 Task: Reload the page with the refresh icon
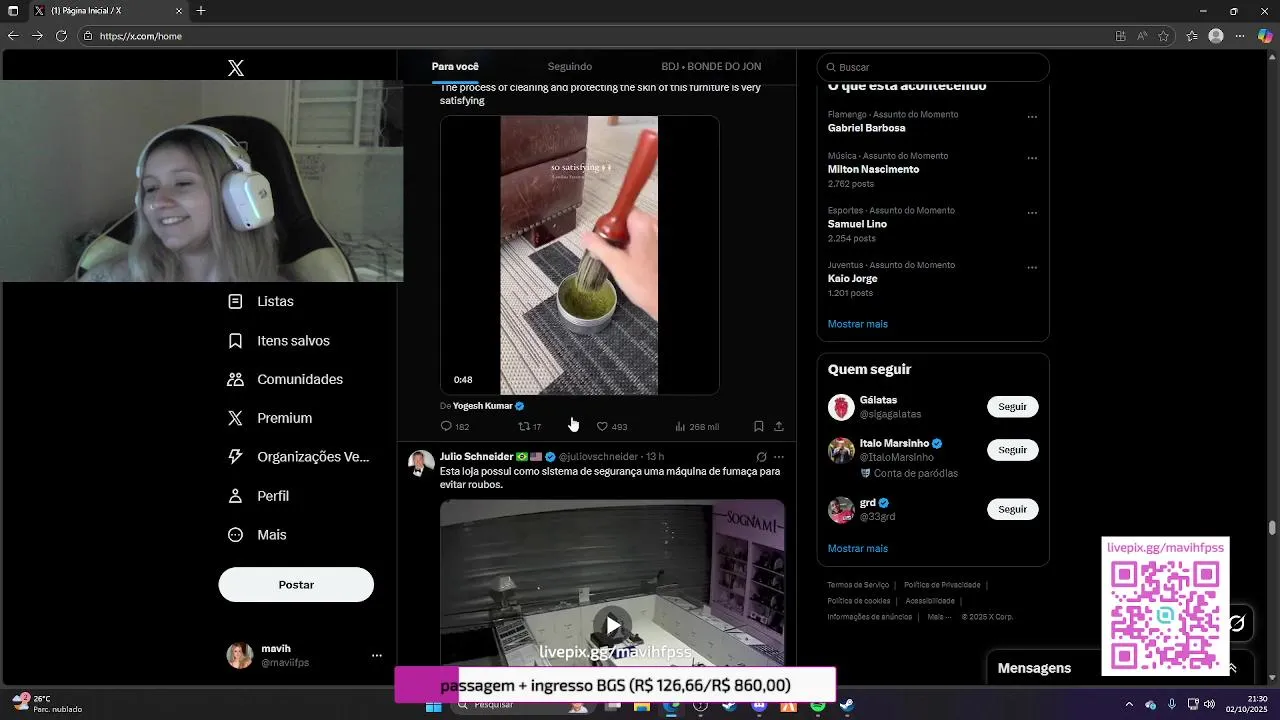click(61, 36)
